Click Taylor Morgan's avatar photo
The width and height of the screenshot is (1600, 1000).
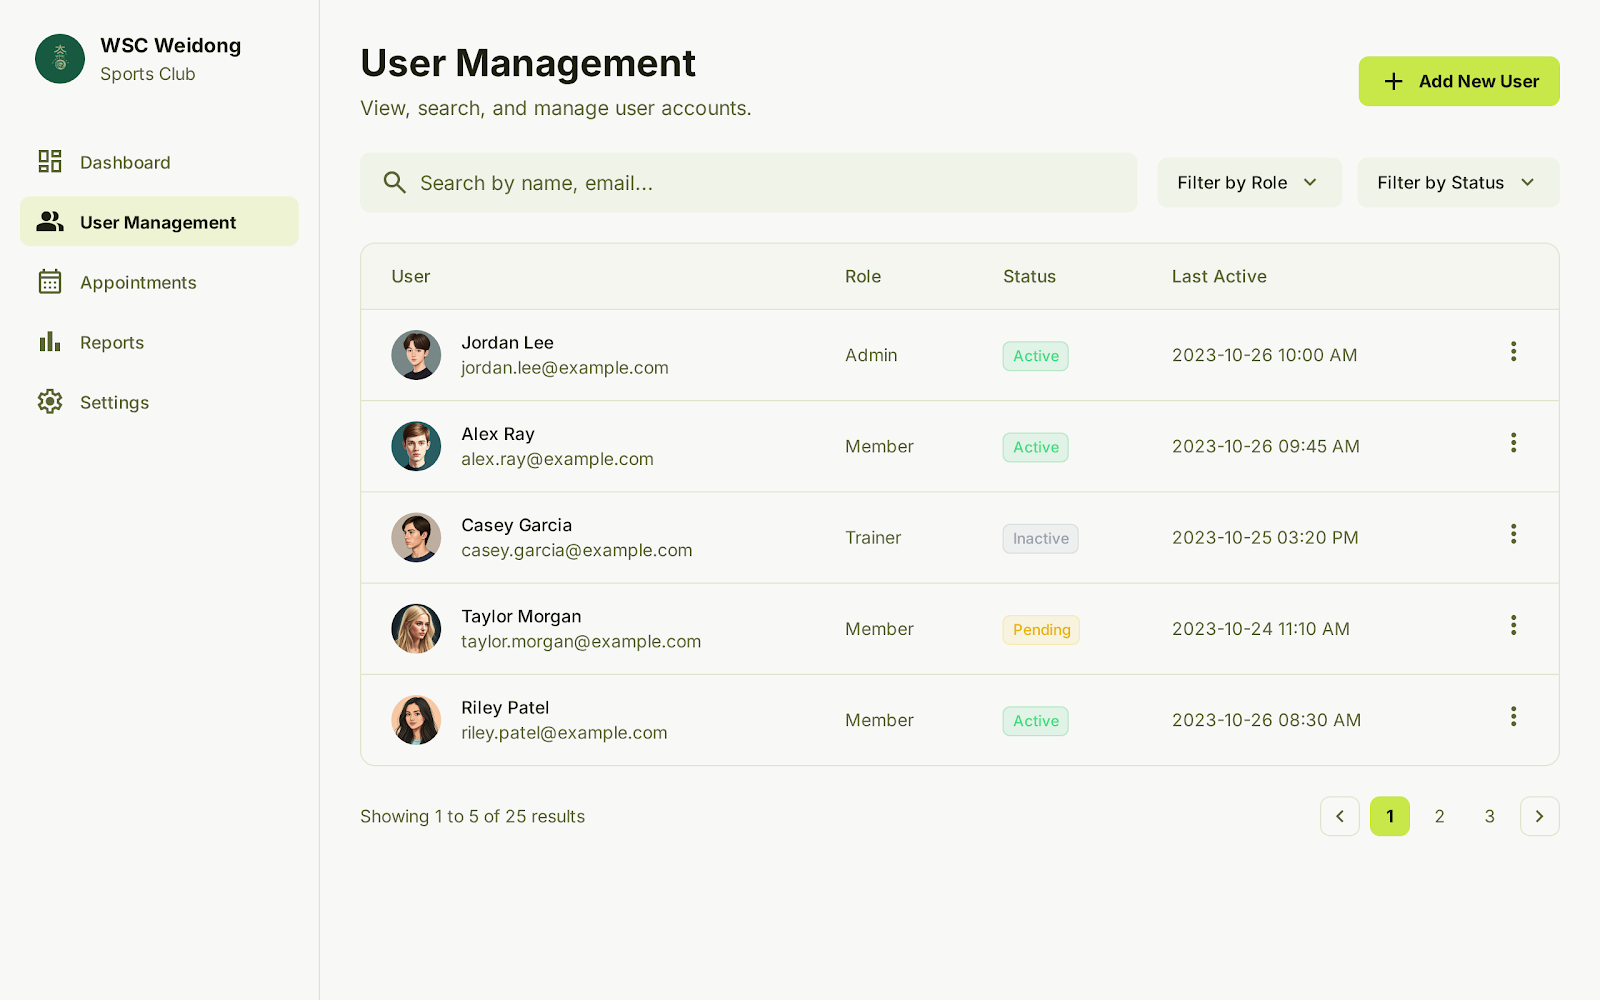click(x=416, y=629)
